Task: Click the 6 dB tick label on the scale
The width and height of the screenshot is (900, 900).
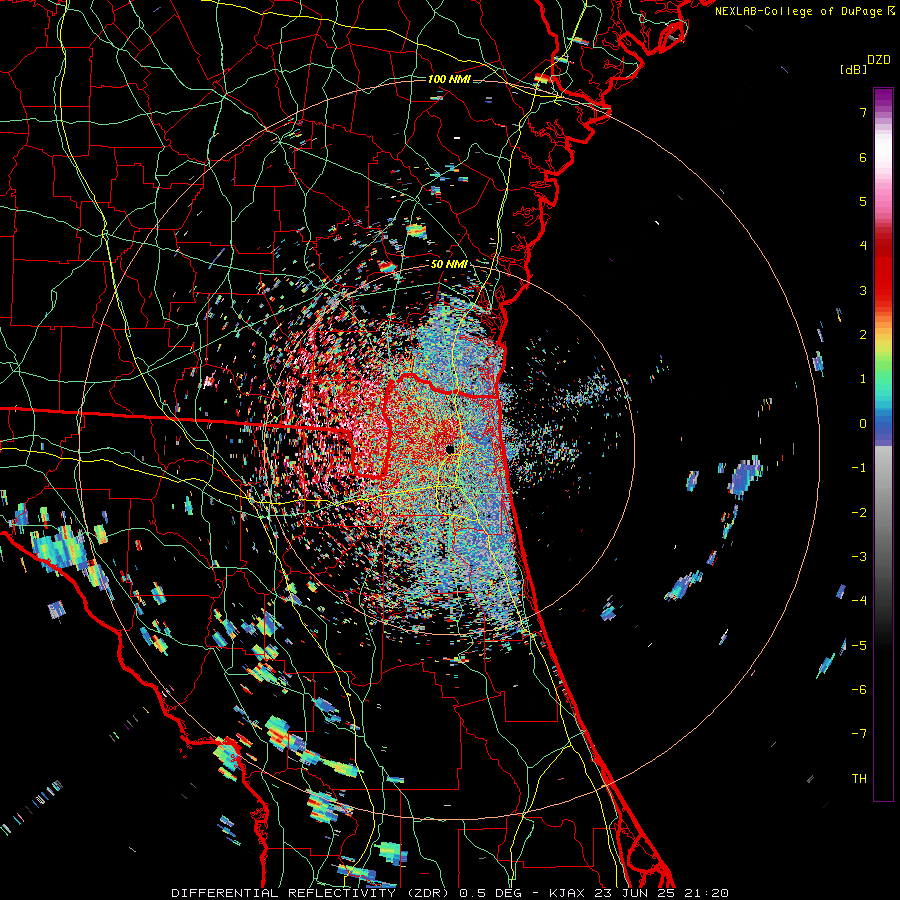Action: click(863, 157)
